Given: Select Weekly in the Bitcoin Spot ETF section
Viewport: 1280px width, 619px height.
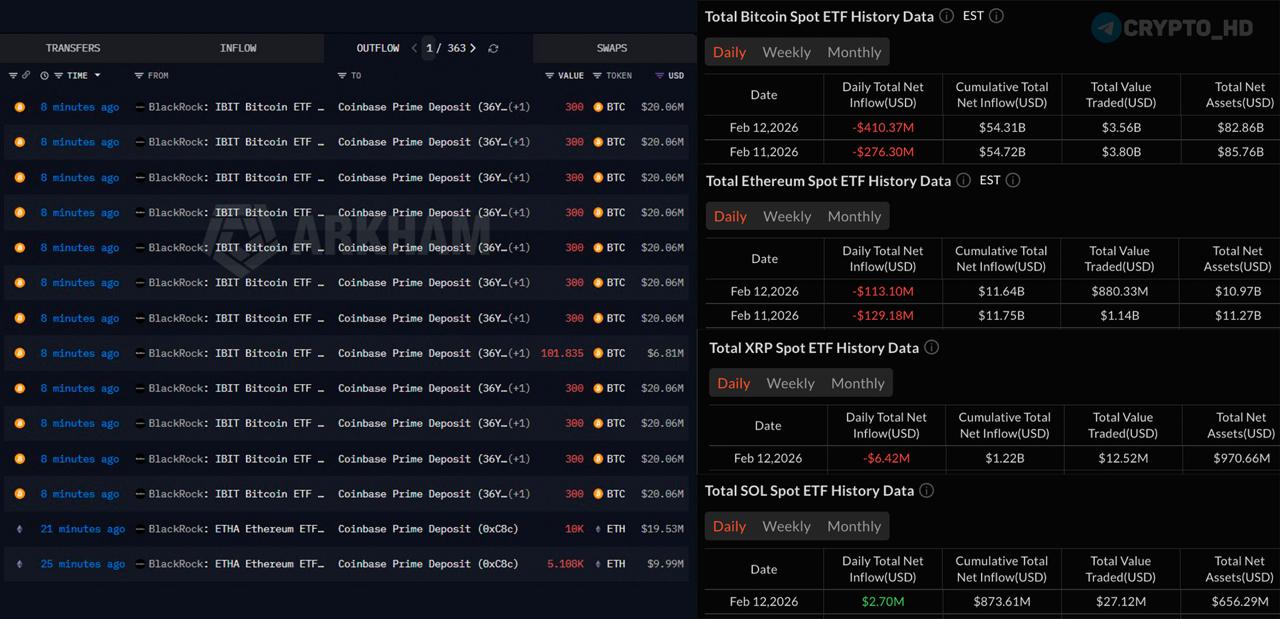Looking at the screenshot, I should click(786, 52).
